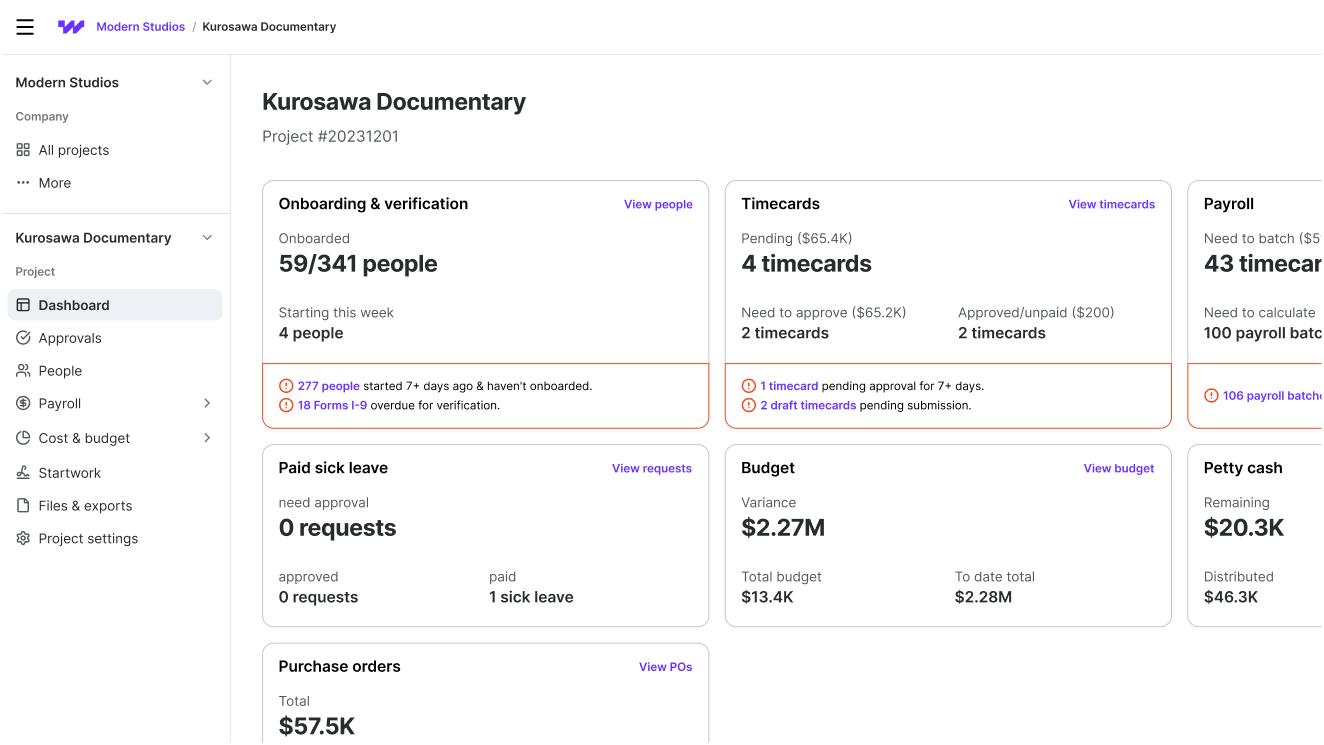
Task: Open the 1 timecard pending link
Action: pyautogui.click(x=789, y=386)
